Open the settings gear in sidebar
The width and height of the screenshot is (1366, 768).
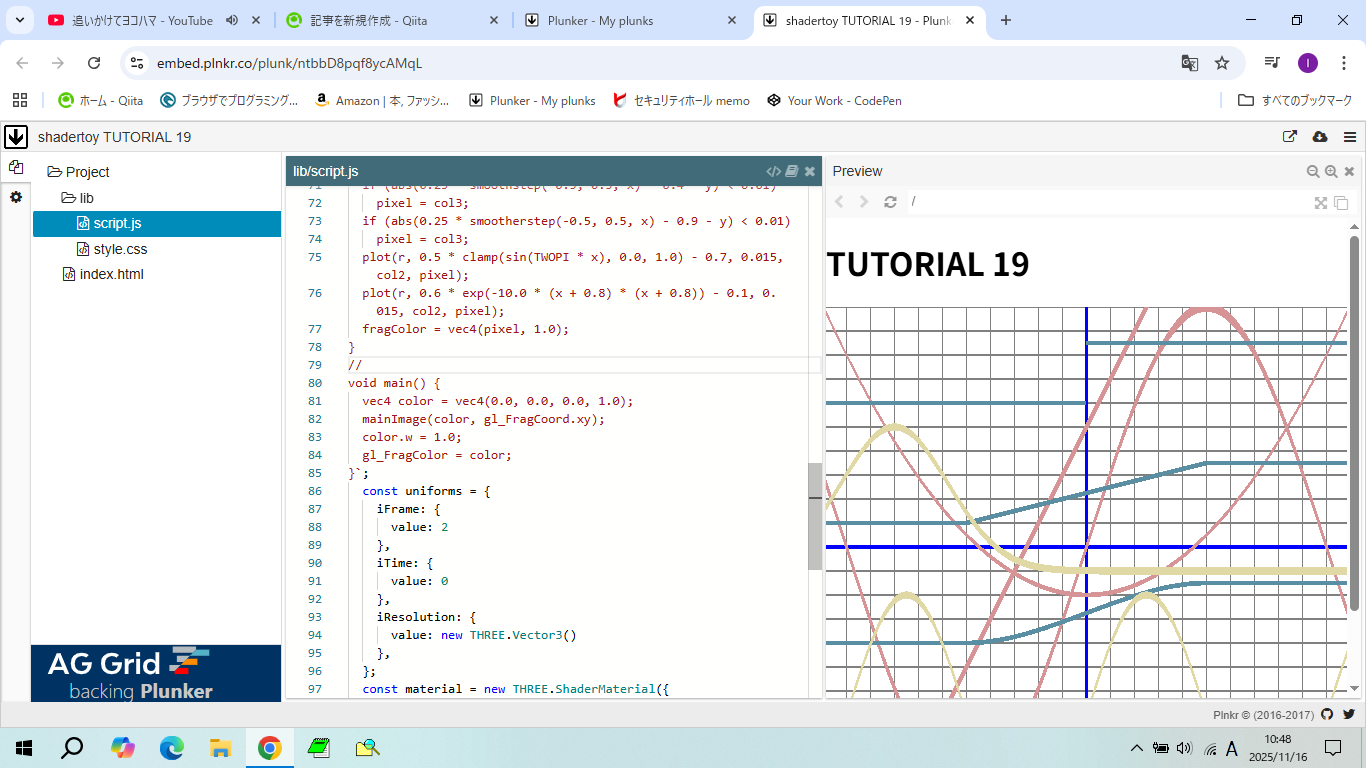(x=16, y=197)
